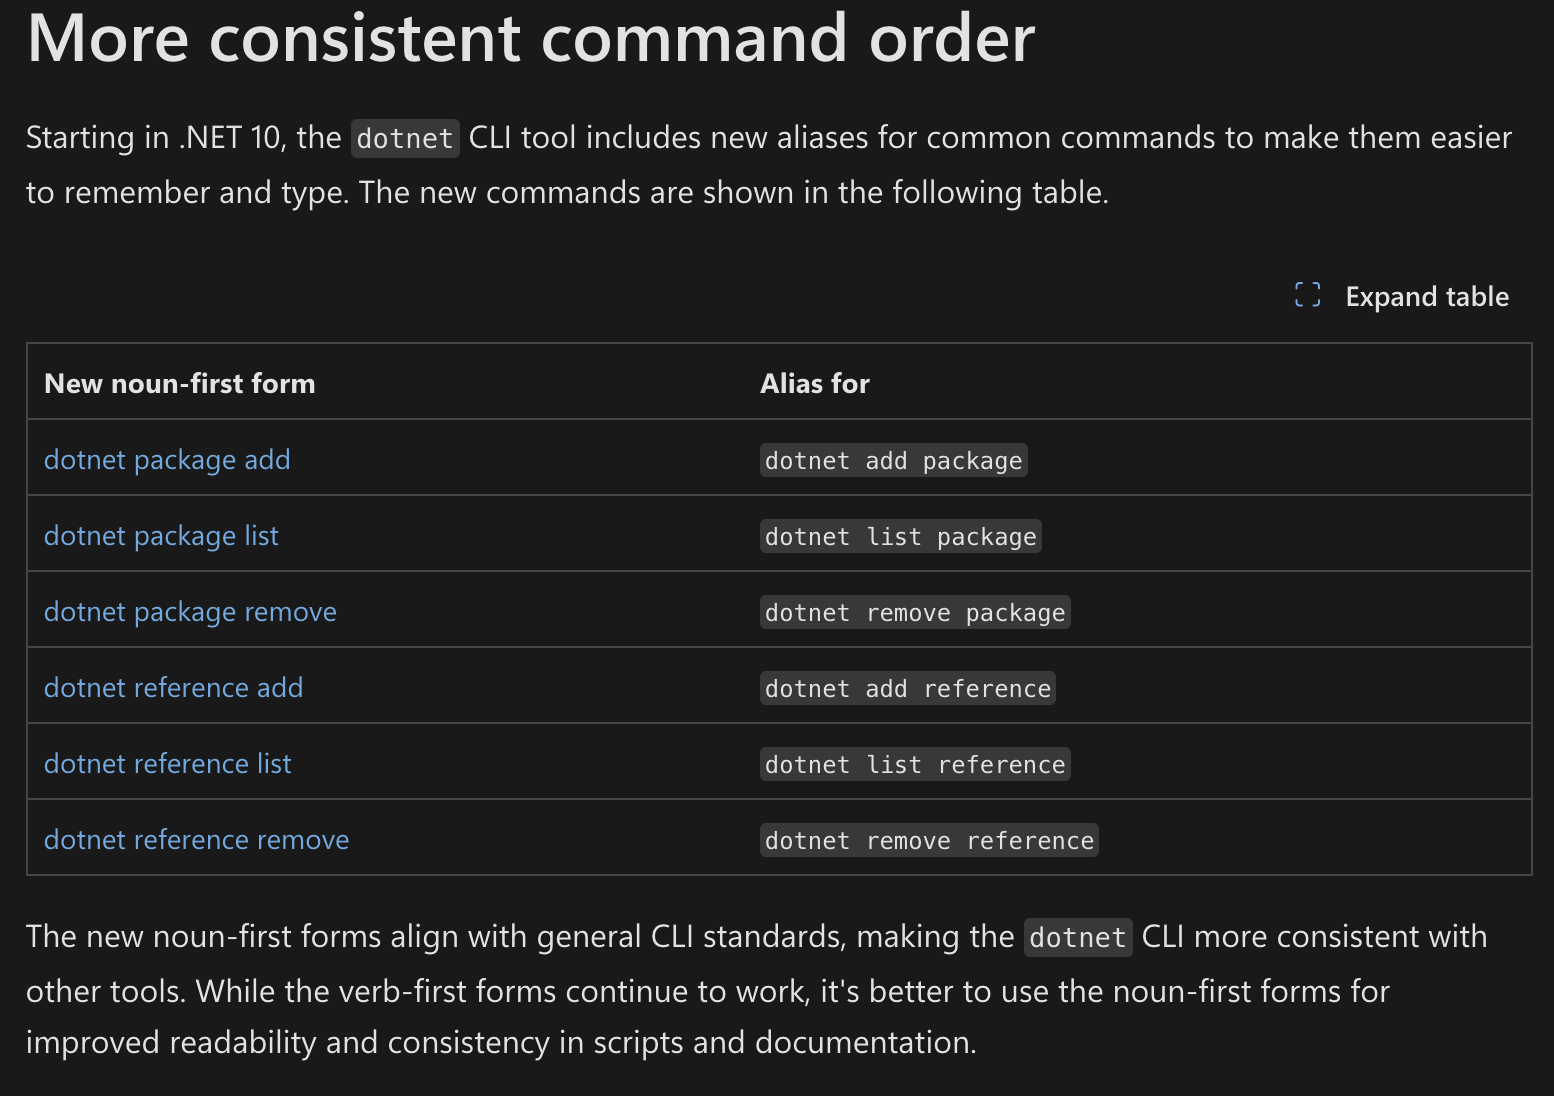Click the dotnet list package code cell

coord(900,537)
